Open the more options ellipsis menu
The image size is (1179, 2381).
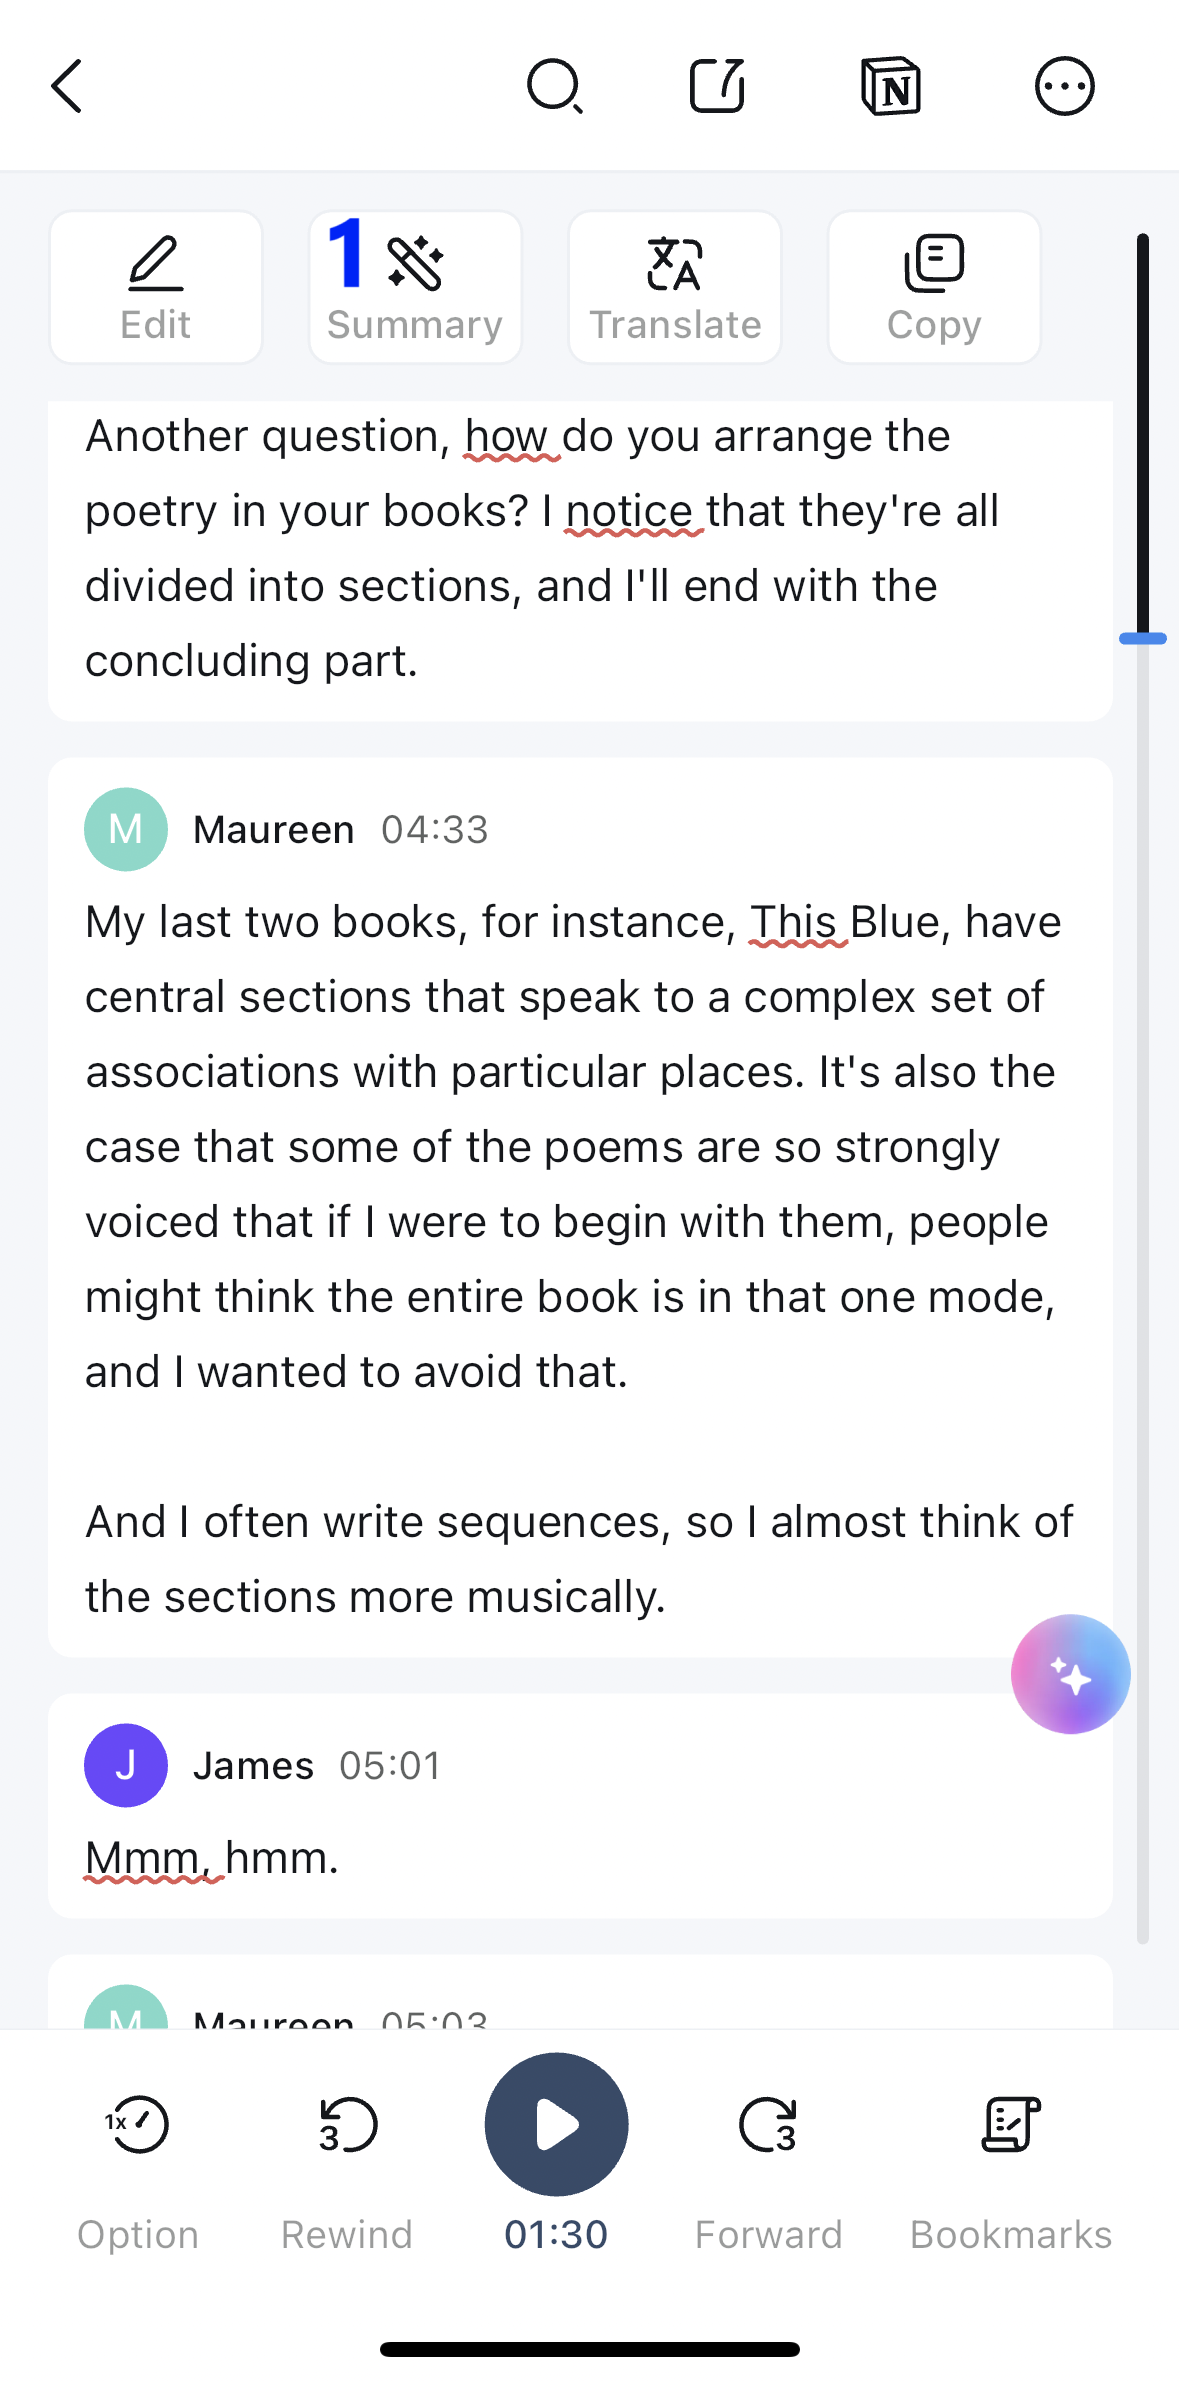[1064, 86]
